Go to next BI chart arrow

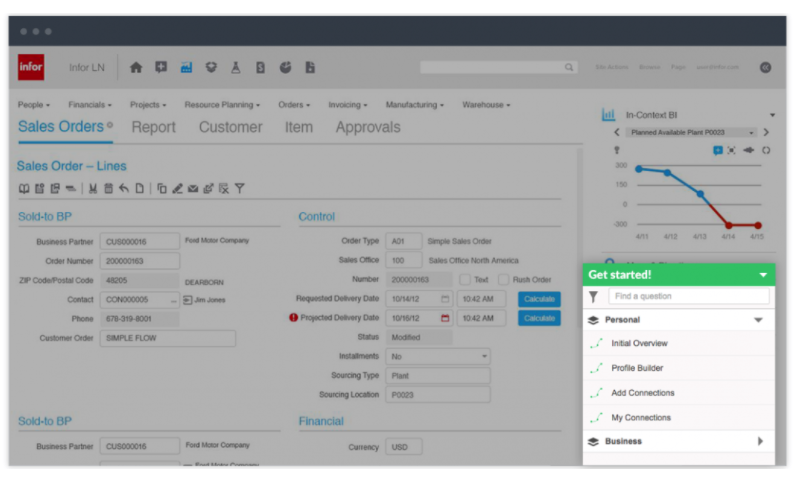tap(766, 132)
